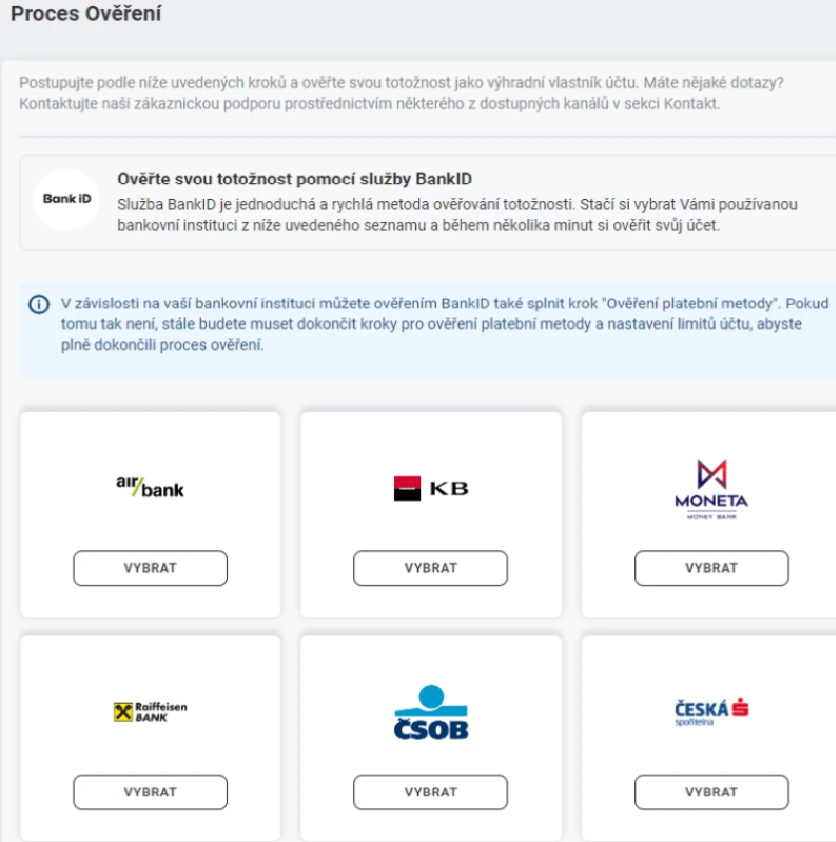This screenshot has height=842, width=836.
Task: Click the KB bank logo
Action: (431, 488)
